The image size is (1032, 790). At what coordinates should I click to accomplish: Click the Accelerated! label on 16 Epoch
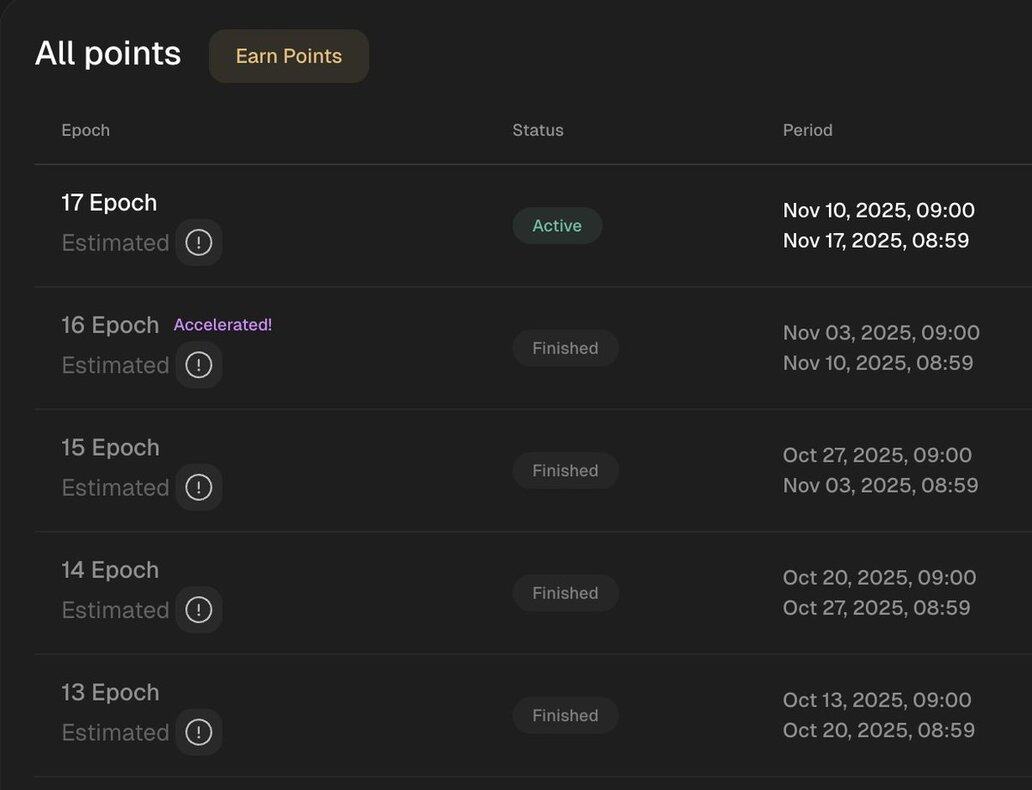point(223,325)
